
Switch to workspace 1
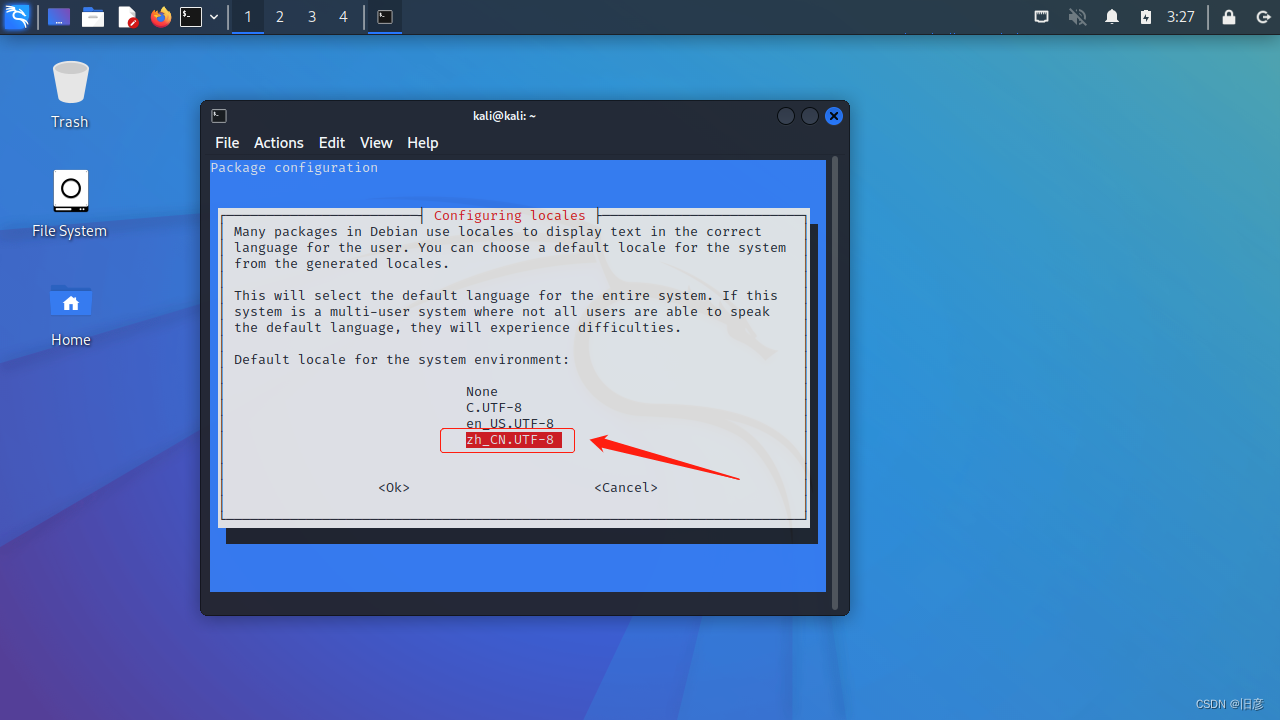[248, 17]
